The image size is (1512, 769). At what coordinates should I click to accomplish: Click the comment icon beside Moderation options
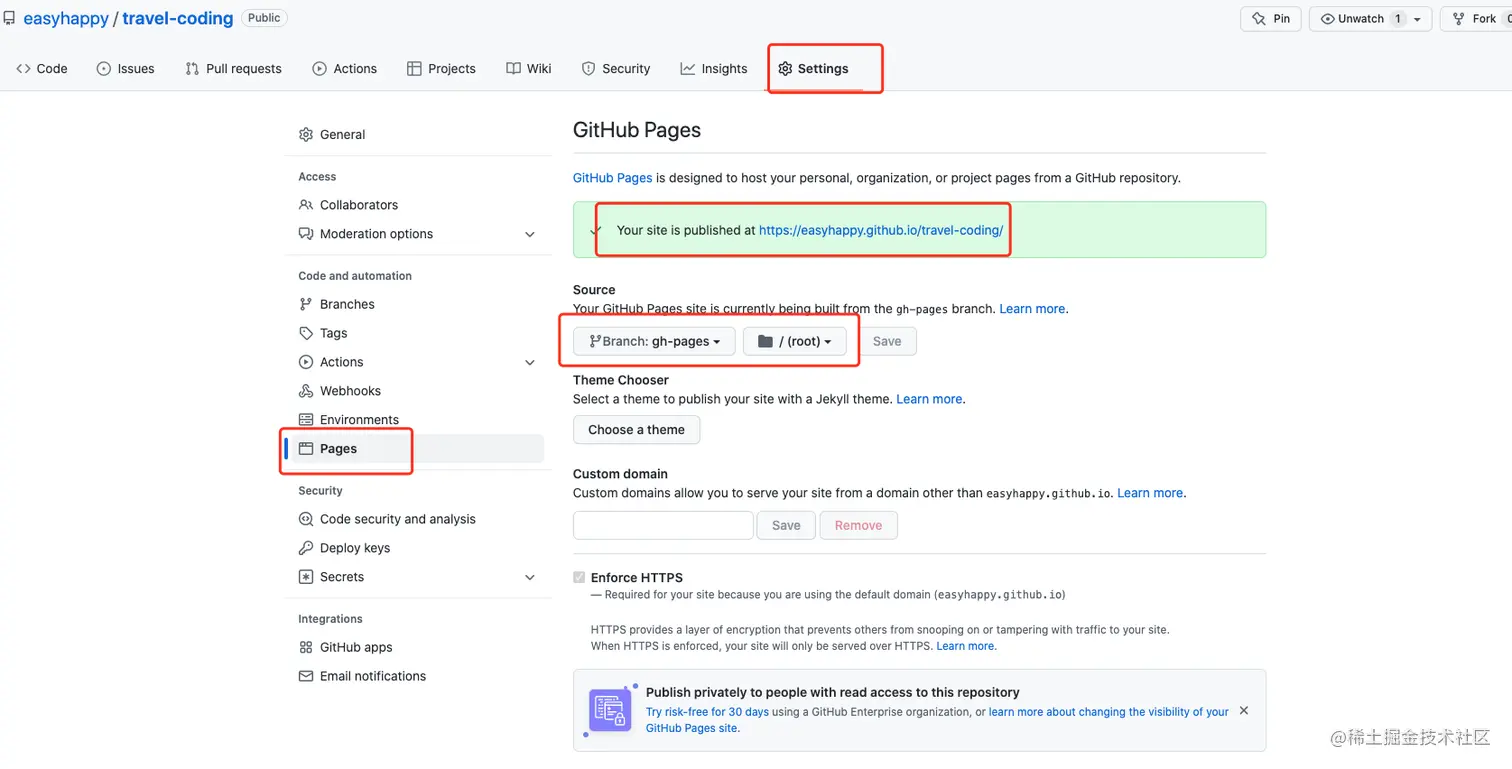point(306,234)
